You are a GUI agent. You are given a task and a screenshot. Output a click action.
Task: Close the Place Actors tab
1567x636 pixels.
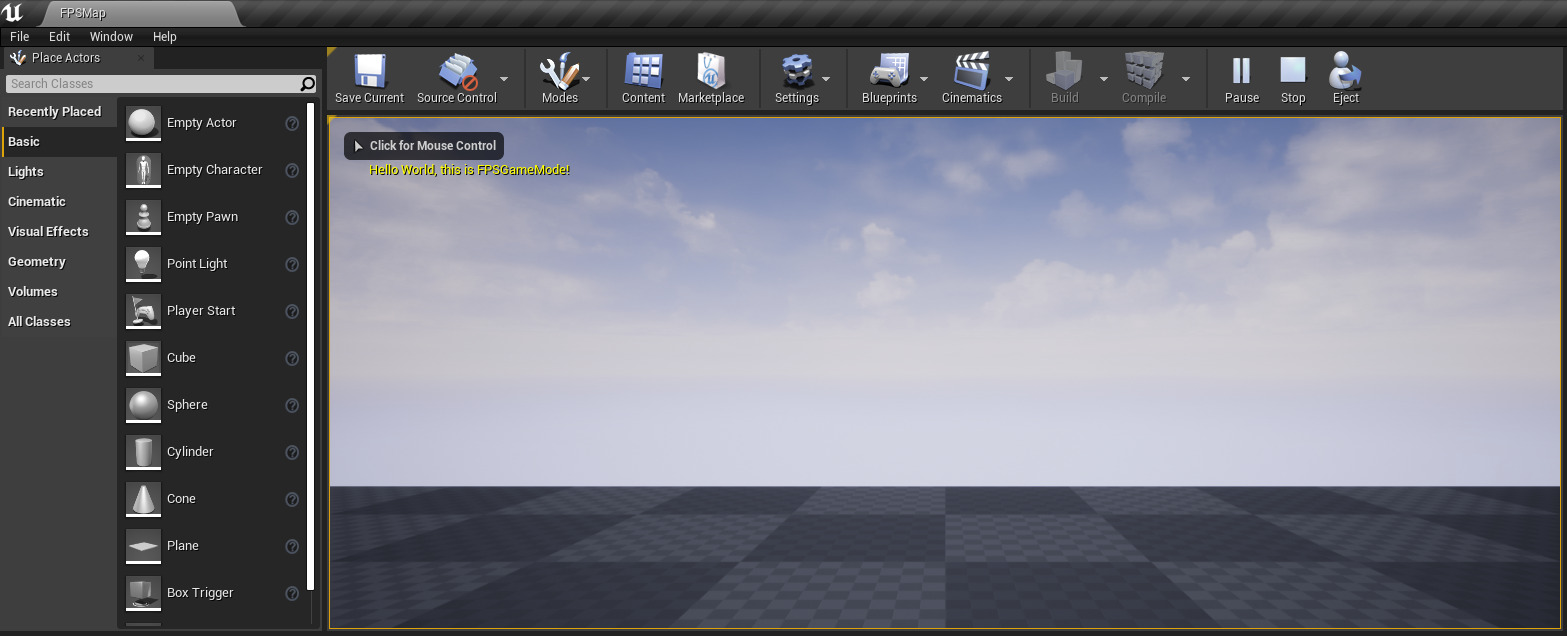pyautogui.click(x=141, y=58)
